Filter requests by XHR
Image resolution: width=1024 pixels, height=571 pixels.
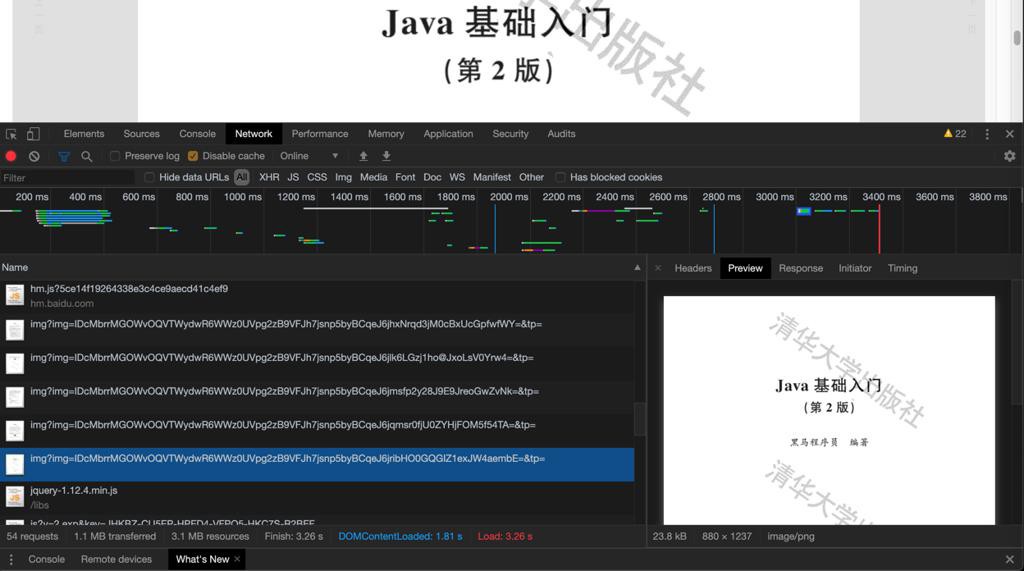269,177
